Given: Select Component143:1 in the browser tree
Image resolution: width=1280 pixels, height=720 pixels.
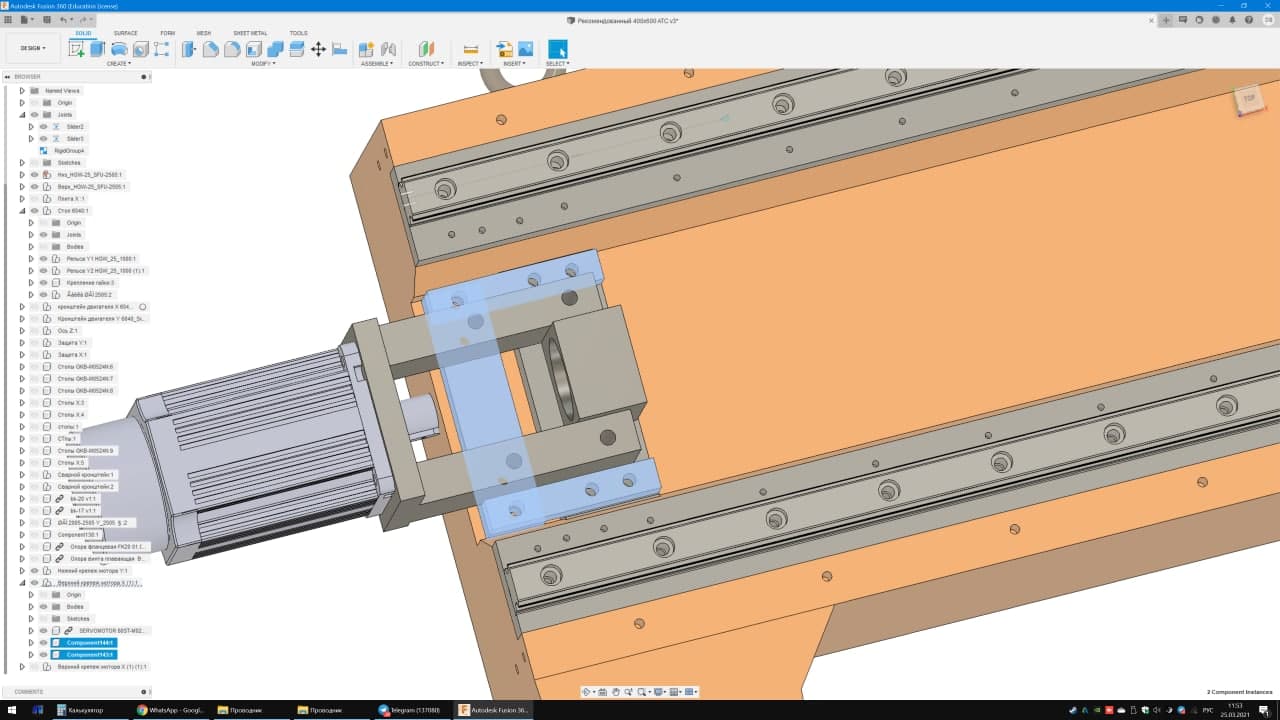Looking at the screenshot, I should [90, 655].
